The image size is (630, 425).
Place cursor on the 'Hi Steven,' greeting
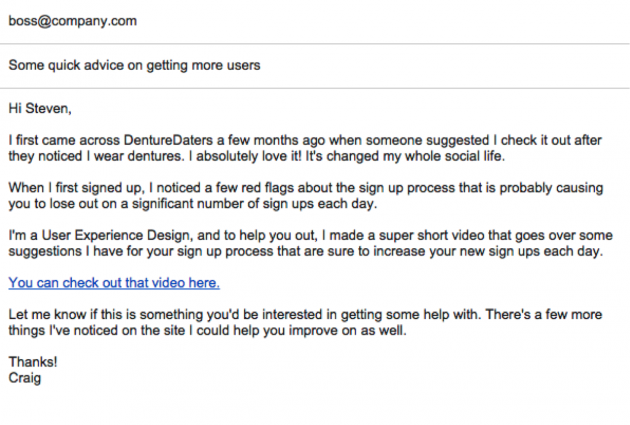pyautogui.click(x=40, y=108)
